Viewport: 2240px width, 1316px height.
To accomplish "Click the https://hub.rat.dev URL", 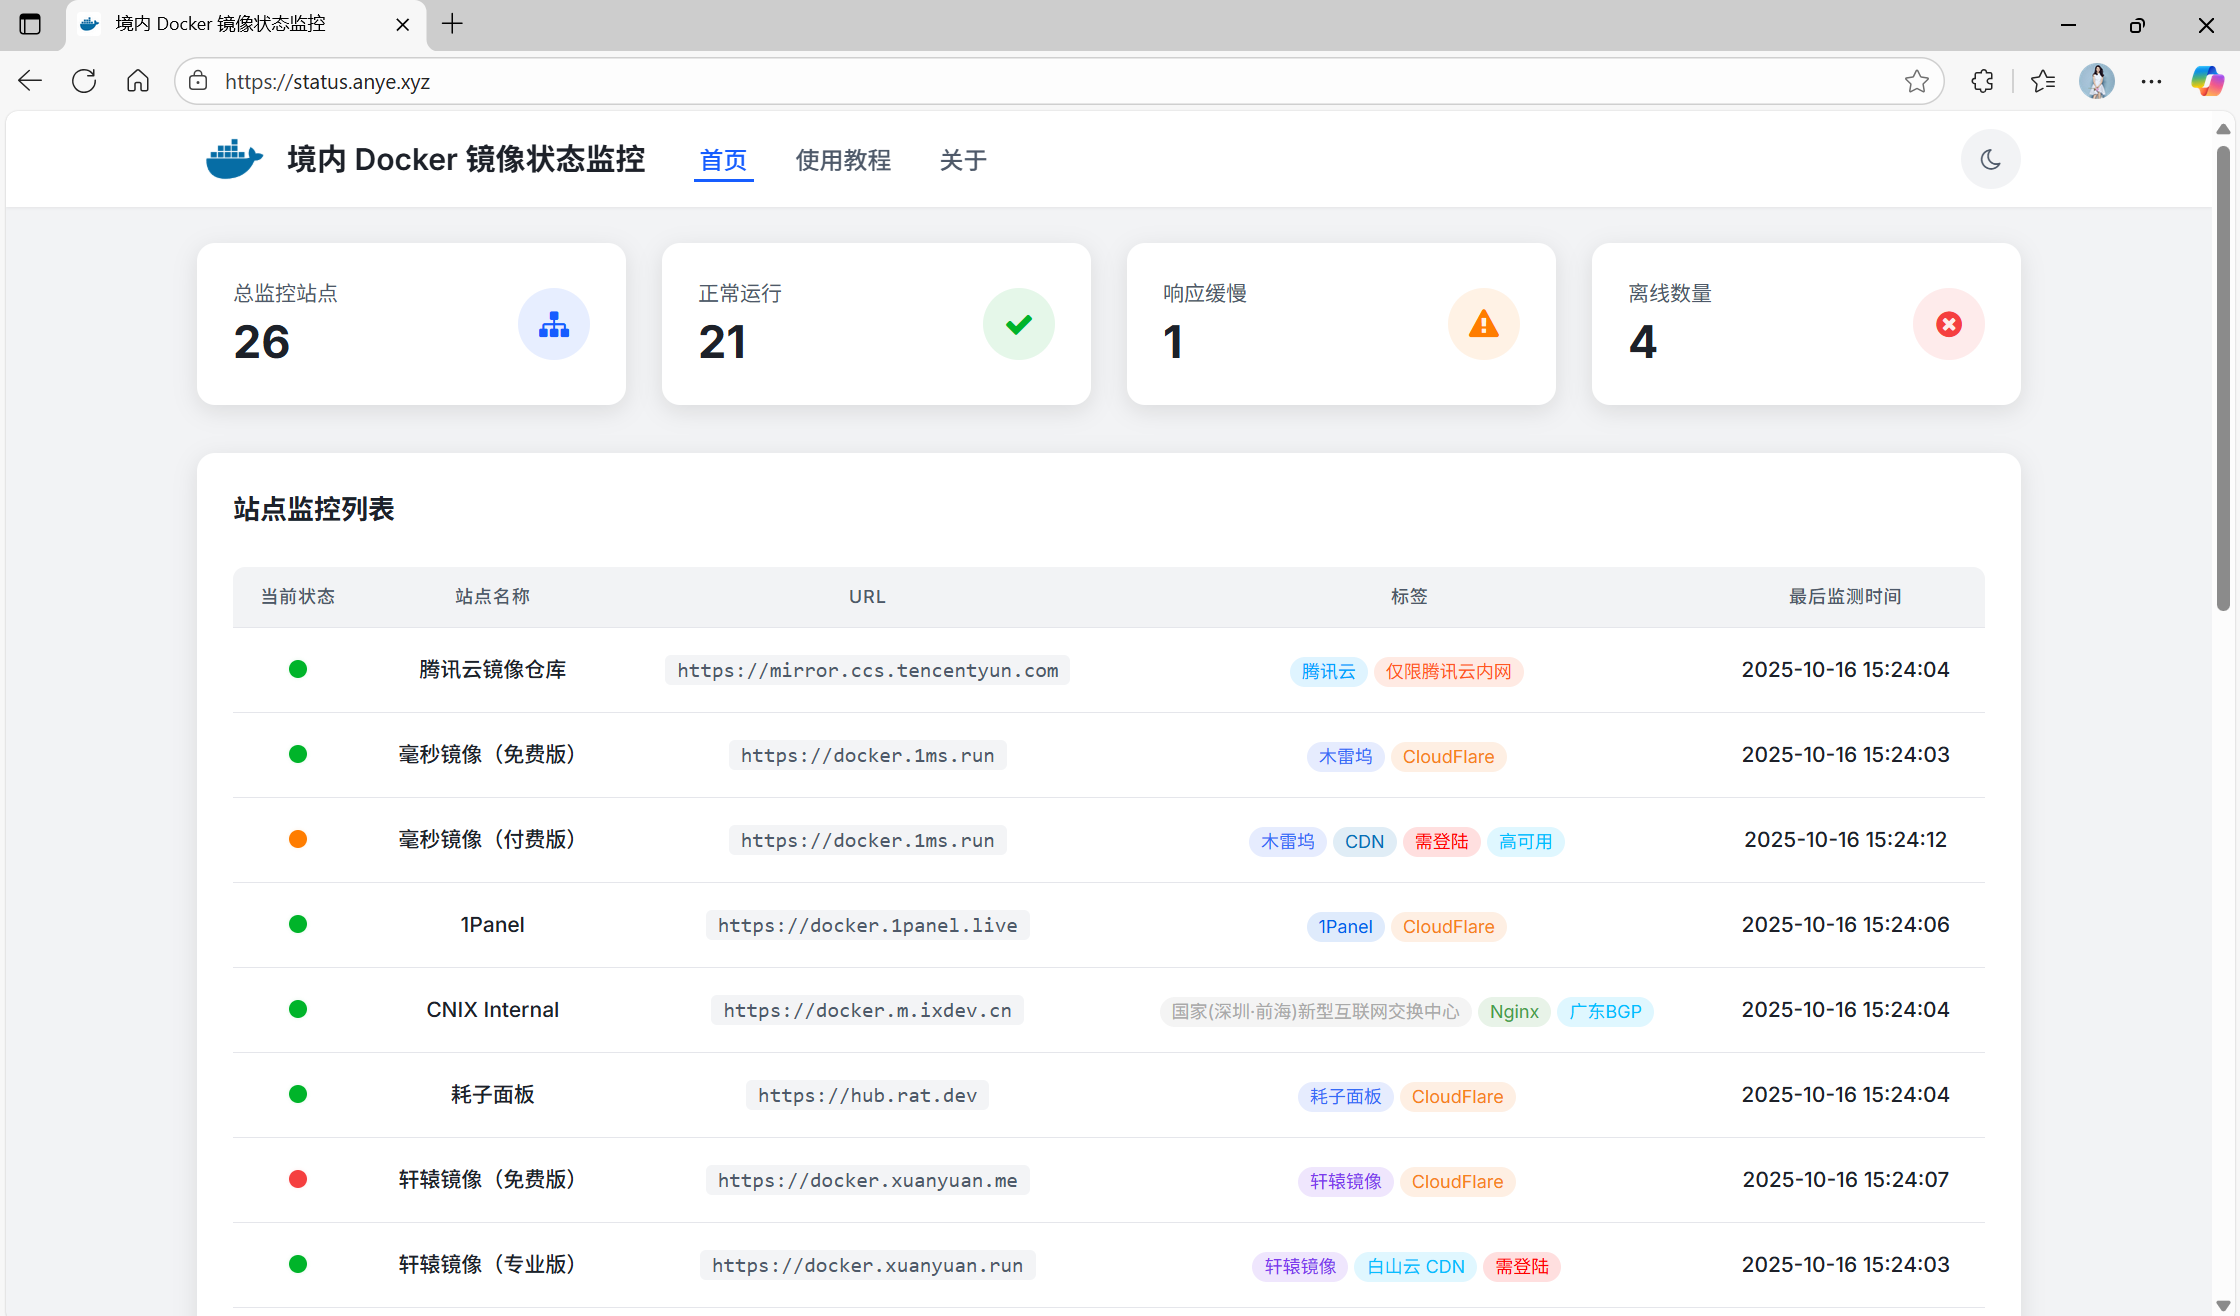I will [x=867, y=1095].
